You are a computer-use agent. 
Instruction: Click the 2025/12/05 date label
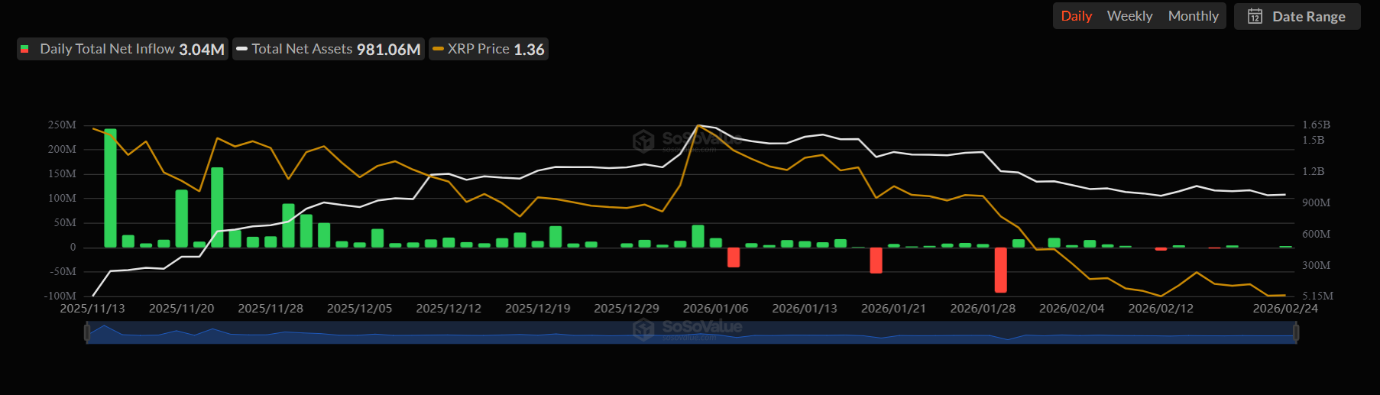[359, 308]
